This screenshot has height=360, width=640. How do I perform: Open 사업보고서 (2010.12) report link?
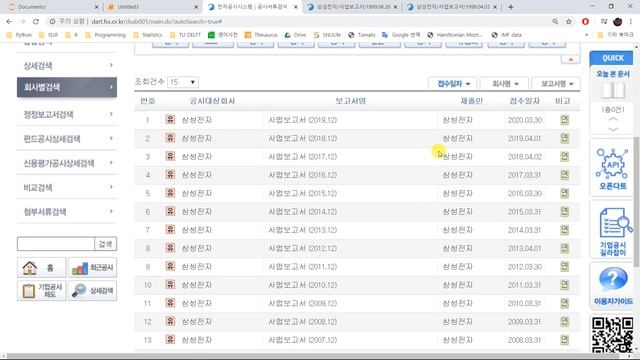pyautogui.click(x=302, y=285)
